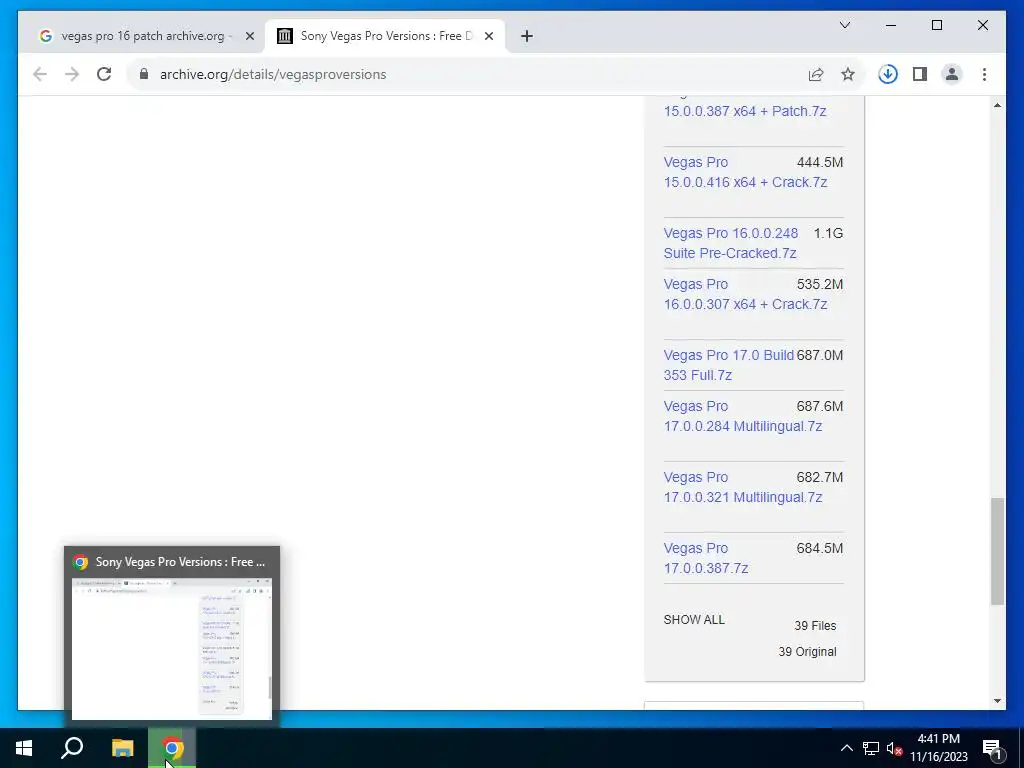Click the 535.2M file size text
Image resolution: width=1024 pixels, height=768 pixels.
pyautogui.click(x=820, y=284)
